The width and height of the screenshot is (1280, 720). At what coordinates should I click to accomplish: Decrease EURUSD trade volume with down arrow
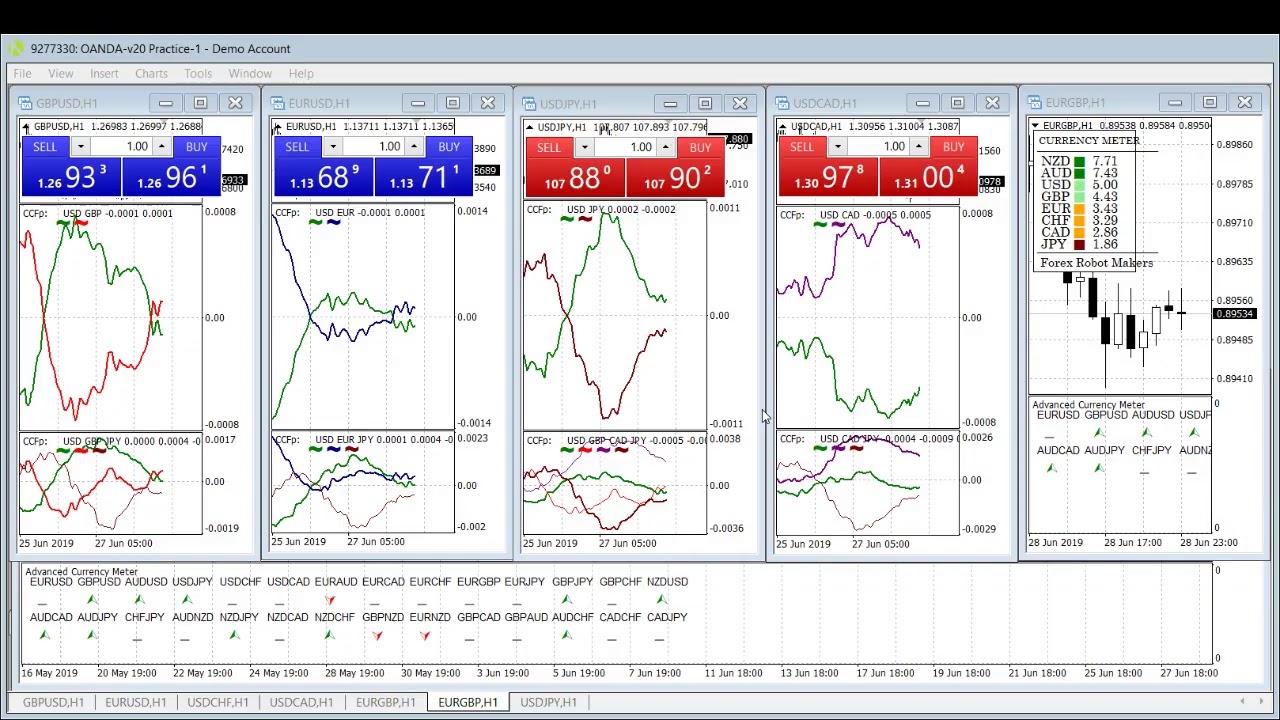pyautogui.click(x=331, y=148)
